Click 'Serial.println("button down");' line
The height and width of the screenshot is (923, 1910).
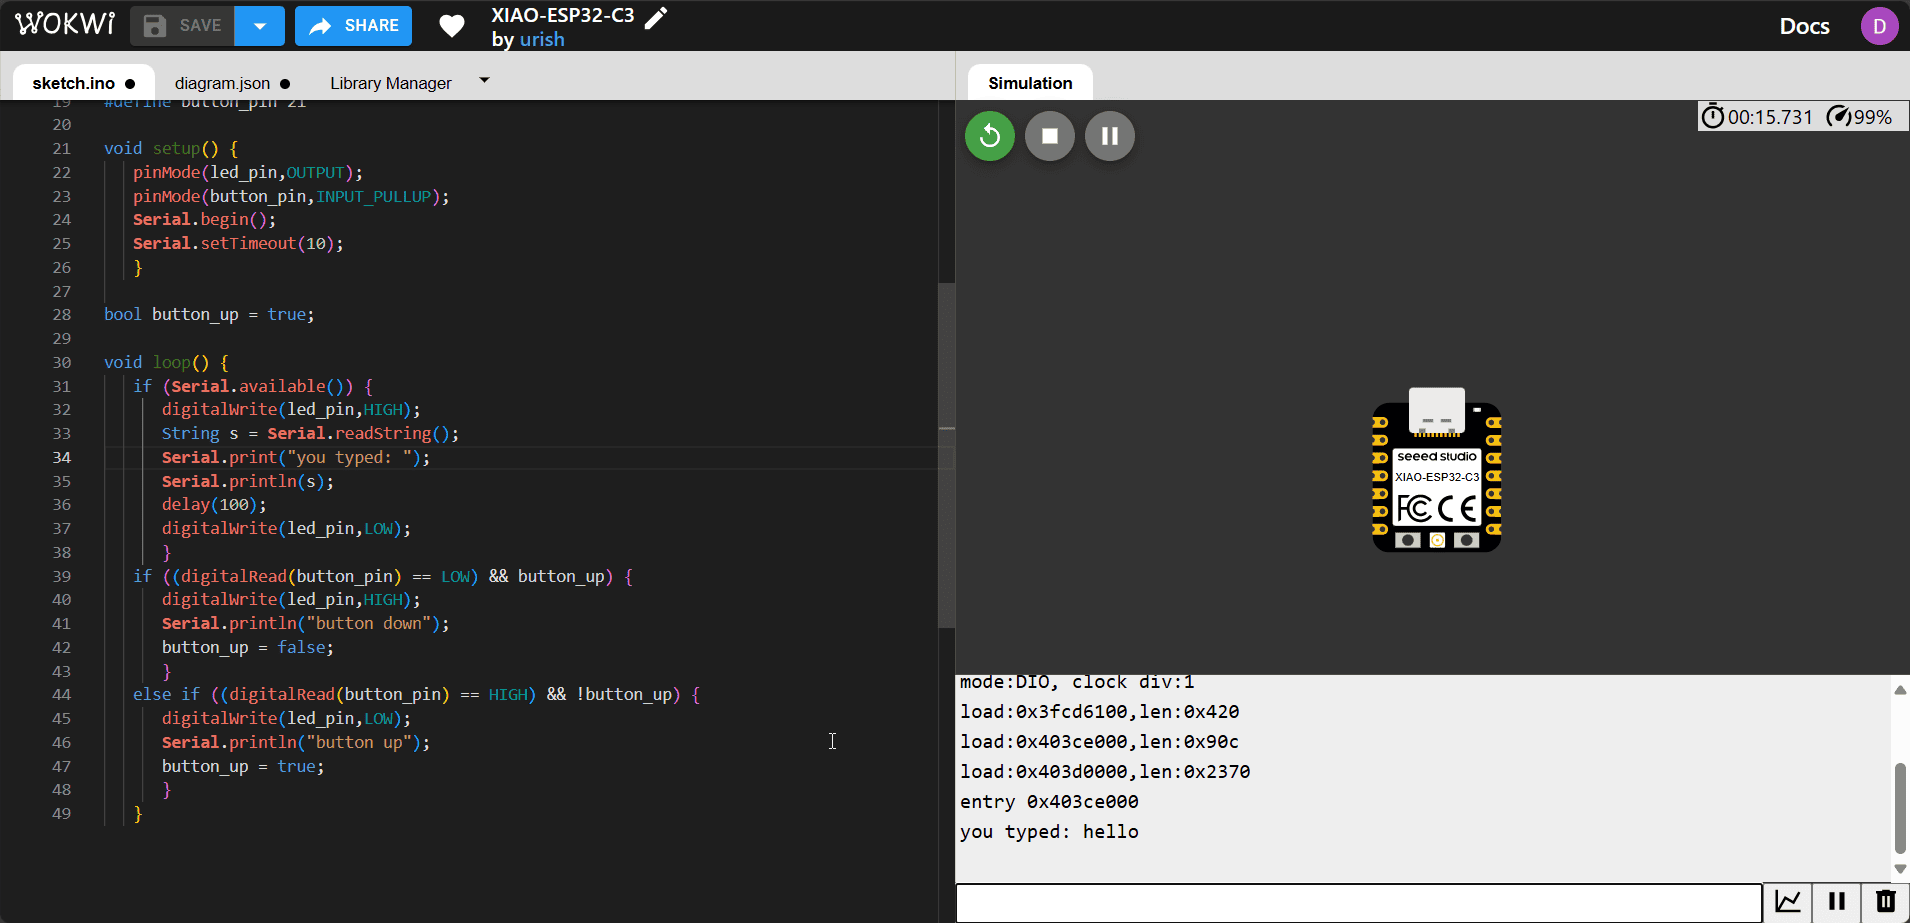coord(306,623)
